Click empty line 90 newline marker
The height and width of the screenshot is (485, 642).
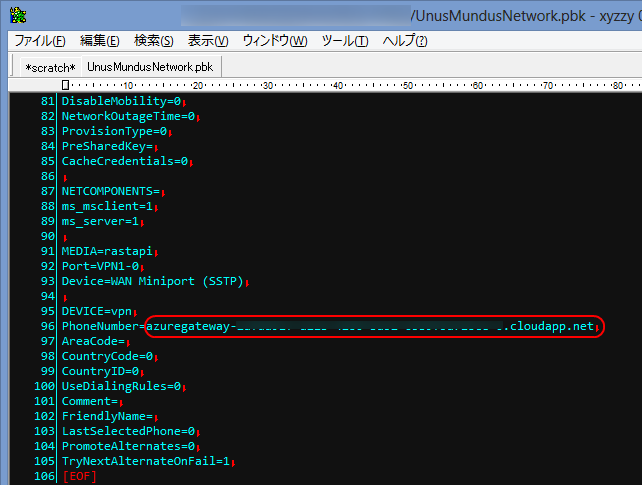point(65,238)
